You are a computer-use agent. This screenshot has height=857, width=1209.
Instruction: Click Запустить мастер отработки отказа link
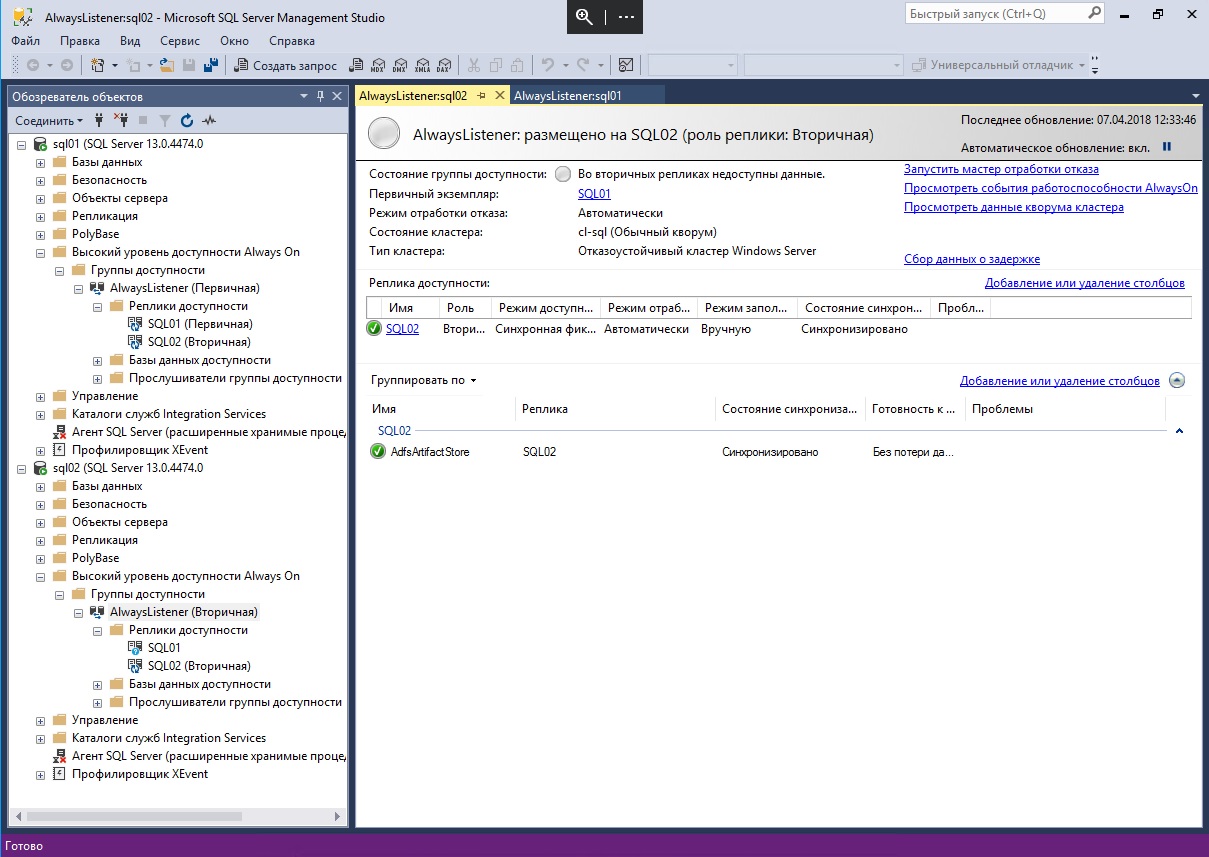click(x=1001, y=169)
